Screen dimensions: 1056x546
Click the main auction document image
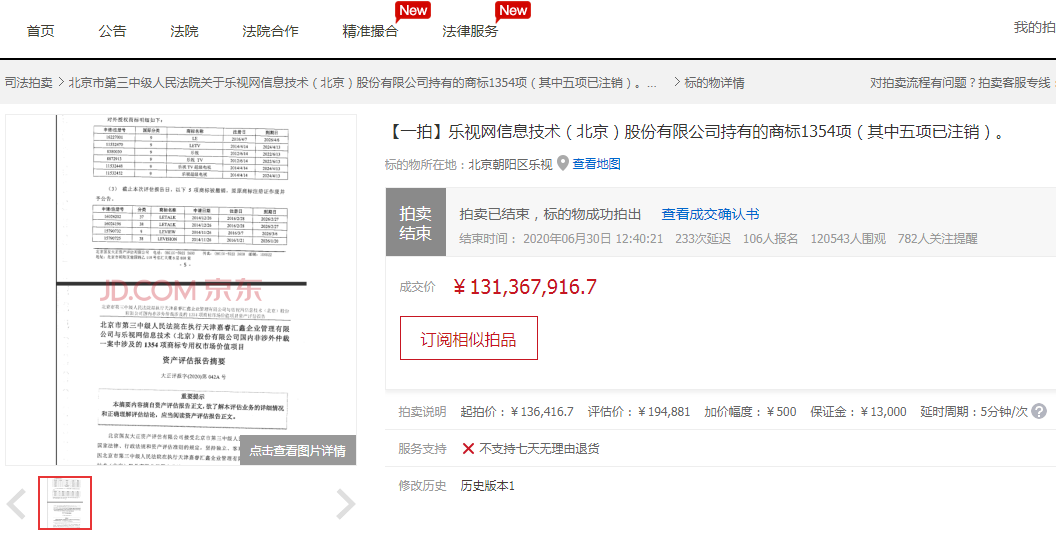pyautogui.click(x=181, y=289)
